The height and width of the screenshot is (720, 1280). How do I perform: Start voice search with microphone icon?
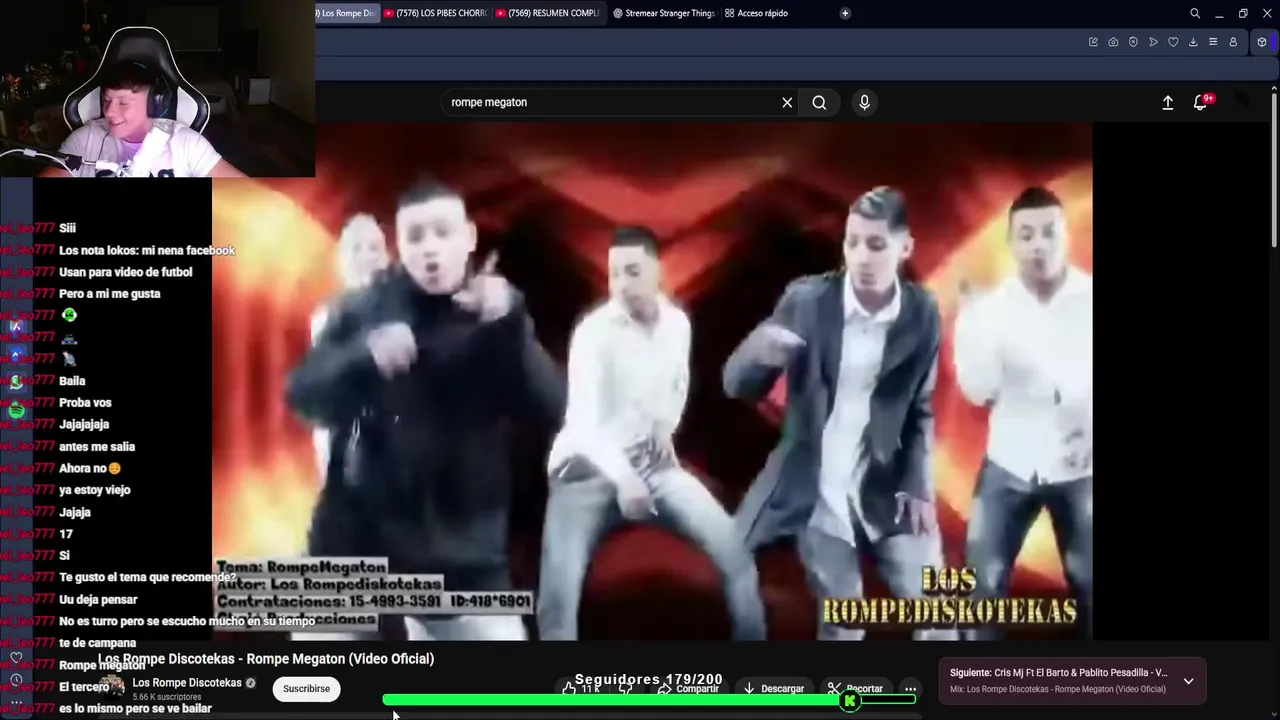865,102
